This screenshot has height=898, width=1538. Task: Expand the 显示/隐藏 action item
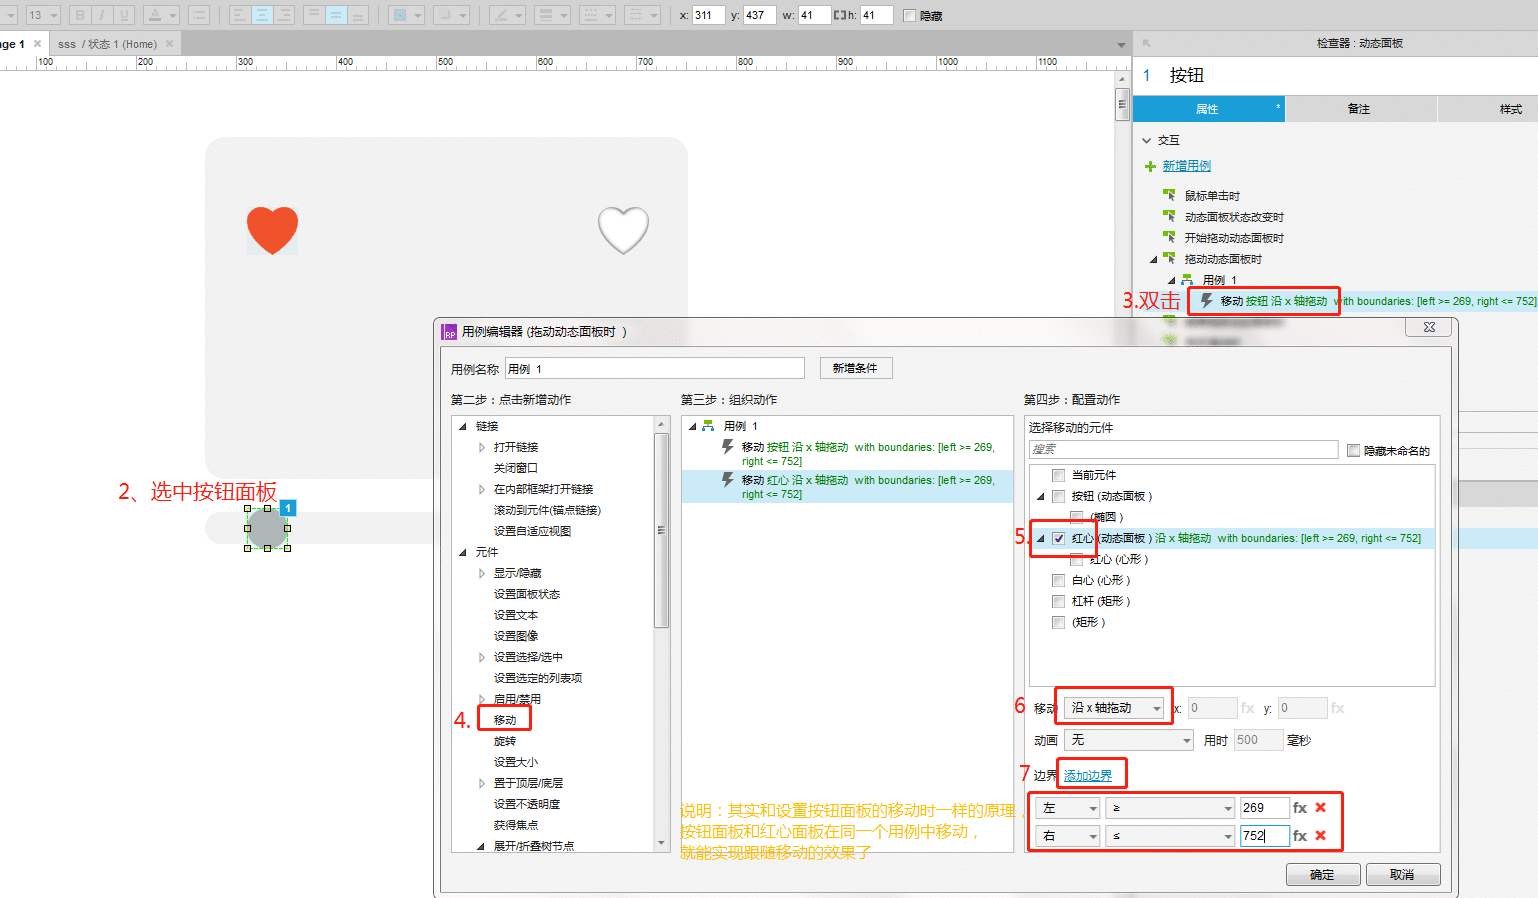(482, 573)
